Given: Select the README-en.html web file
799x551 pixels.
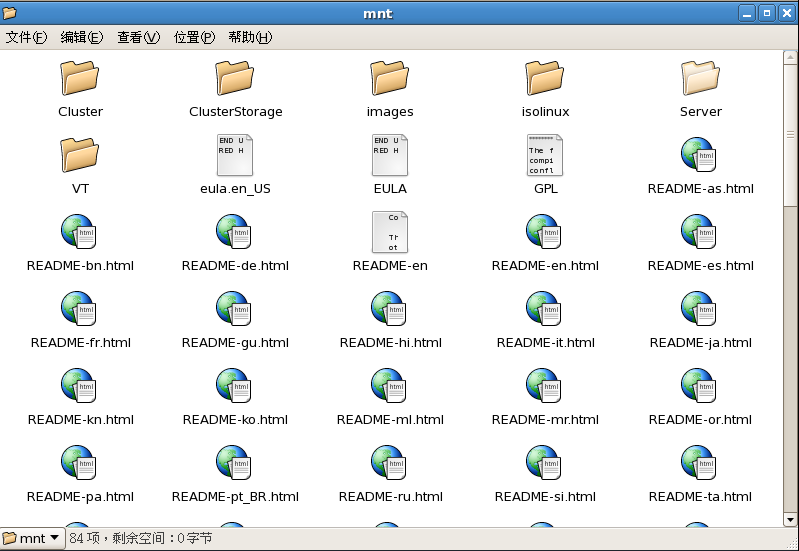Looking at the screenshot, I should pyautogui.click(x=545, y=232).
